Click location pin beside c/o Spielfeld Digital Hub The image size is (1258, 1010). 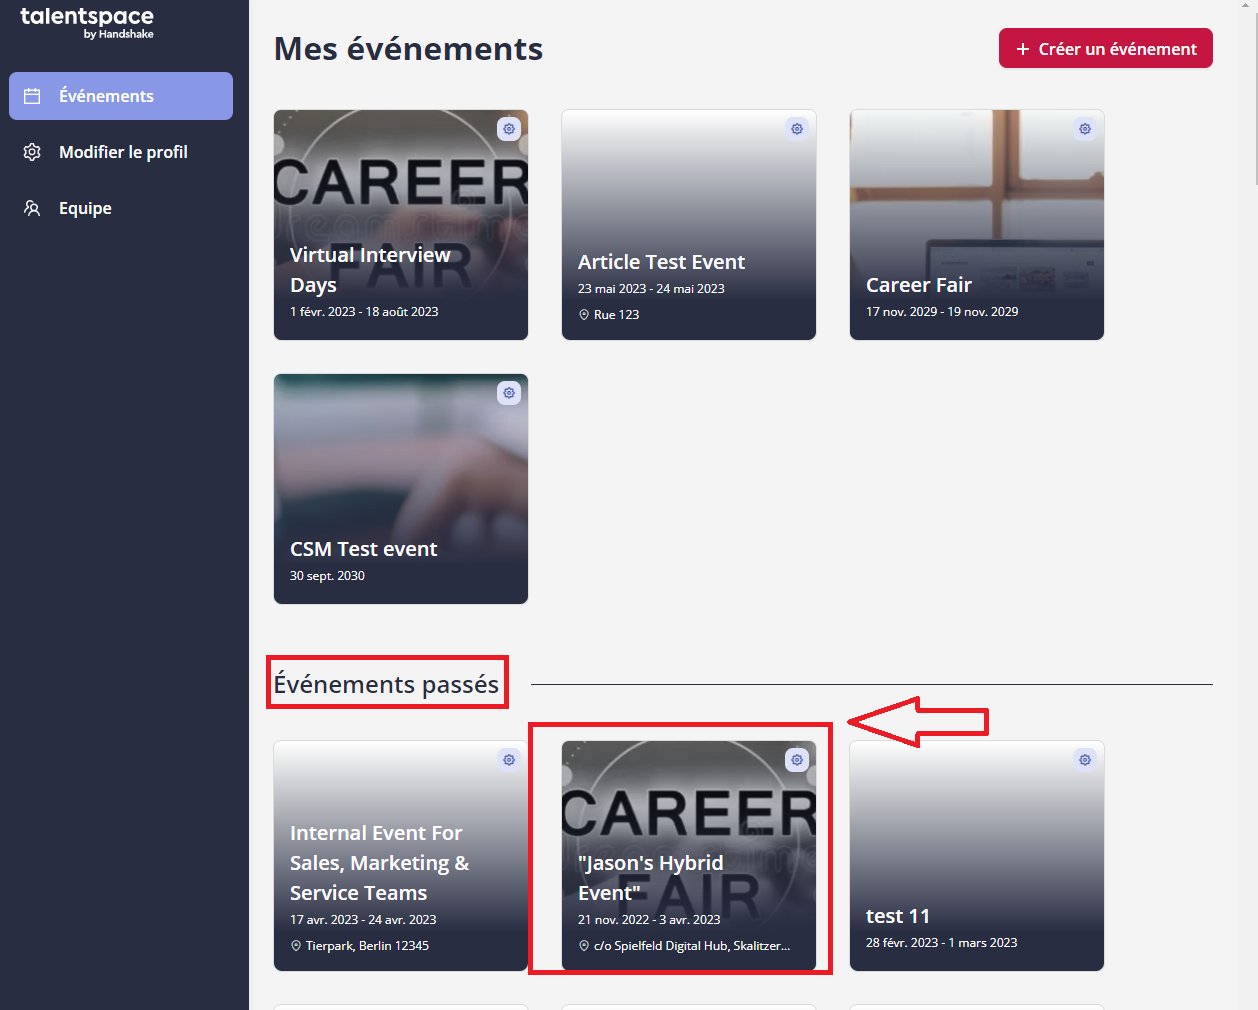coord(584,945)
